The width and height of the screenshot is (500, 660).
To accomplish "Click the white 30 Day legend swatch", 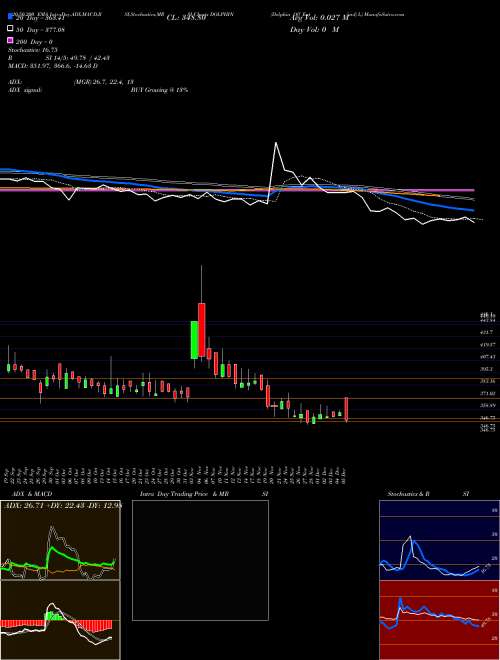I will [11, 29].
